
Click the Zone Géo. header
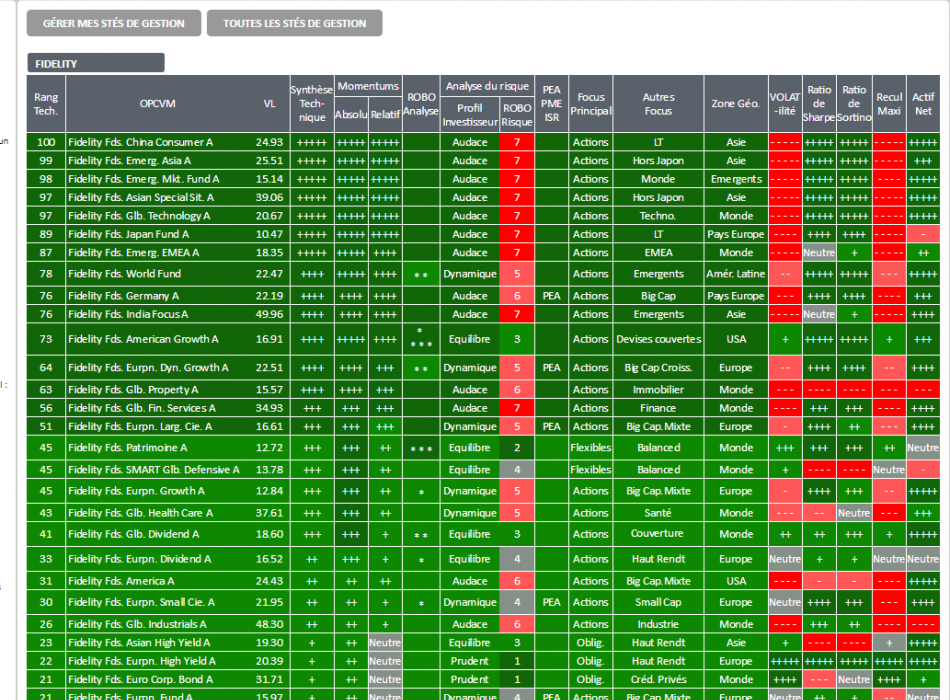pyautogui.click(x=736, y=104)
